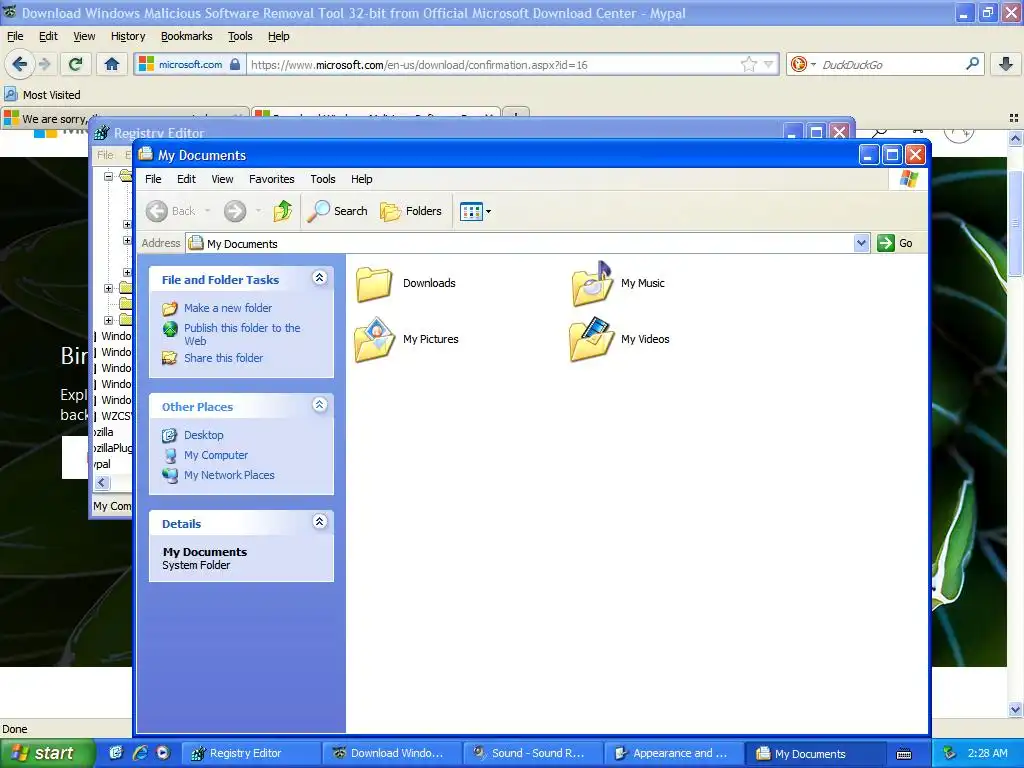This screenshot has width=1024, height=768.
Task: Click the Show Desktop quick launch icon
Action: coord(116,753)
